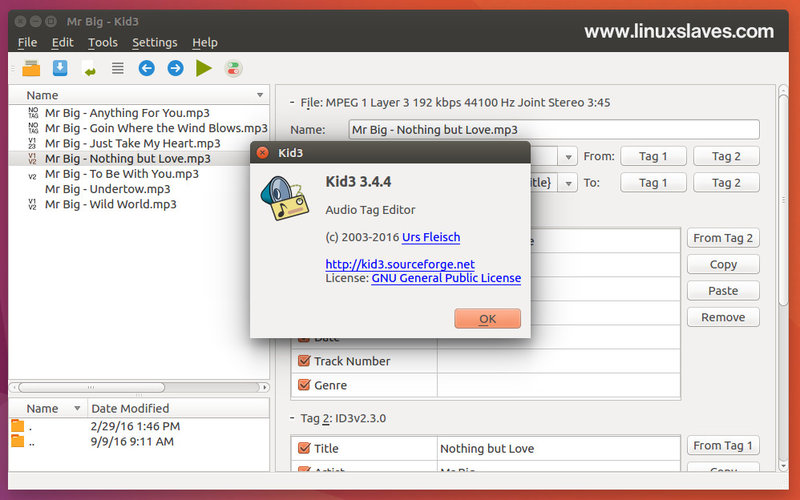
Task: Uncheck the Tag 2 Title checkbox
Action: tap(304, 448)
